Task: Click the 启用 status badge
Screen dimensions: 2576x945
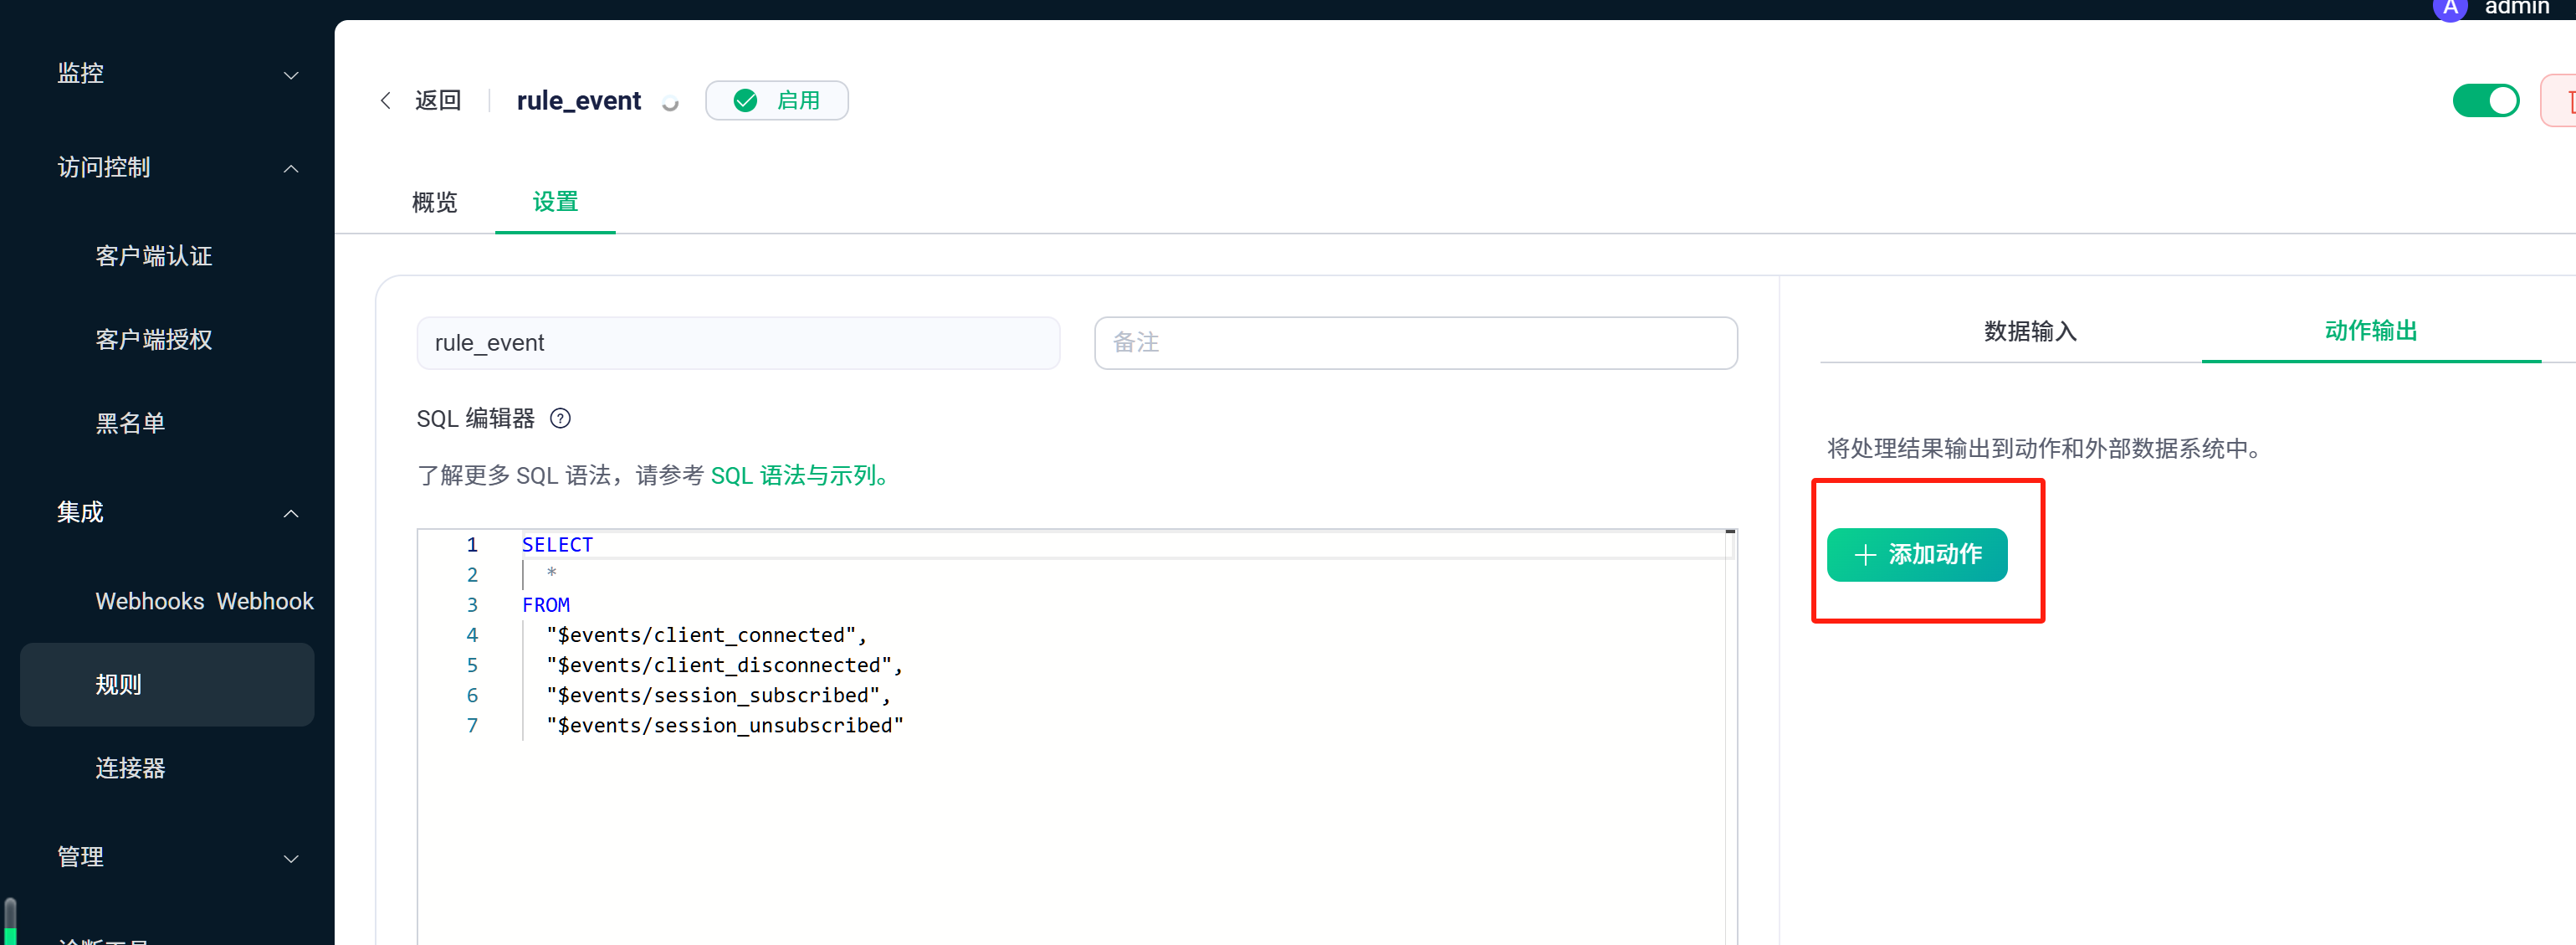Action: [x=777, y=100]
